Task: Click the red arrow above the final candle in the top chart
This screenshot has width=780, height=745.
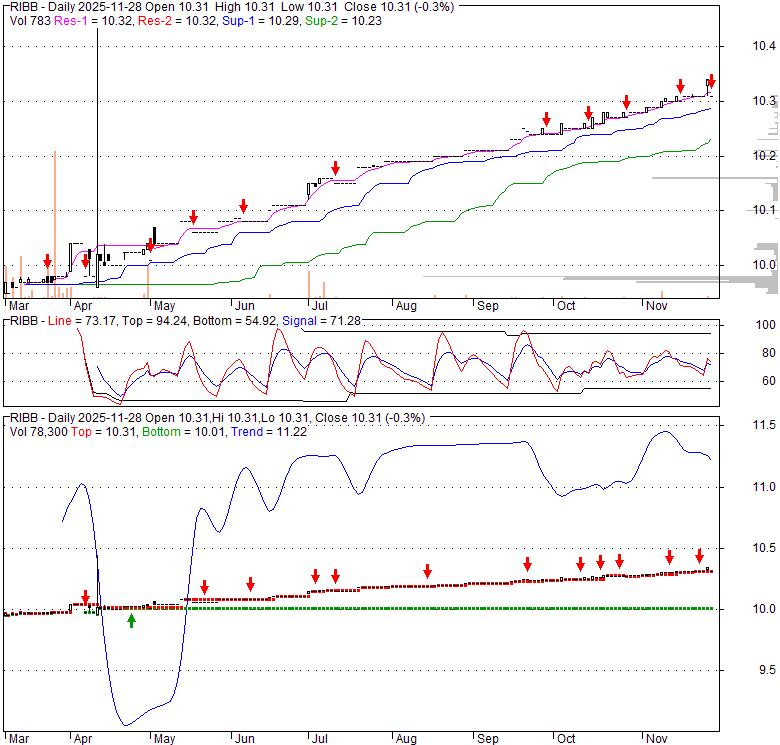Action: pyautogui.click(x=711, y=81)
